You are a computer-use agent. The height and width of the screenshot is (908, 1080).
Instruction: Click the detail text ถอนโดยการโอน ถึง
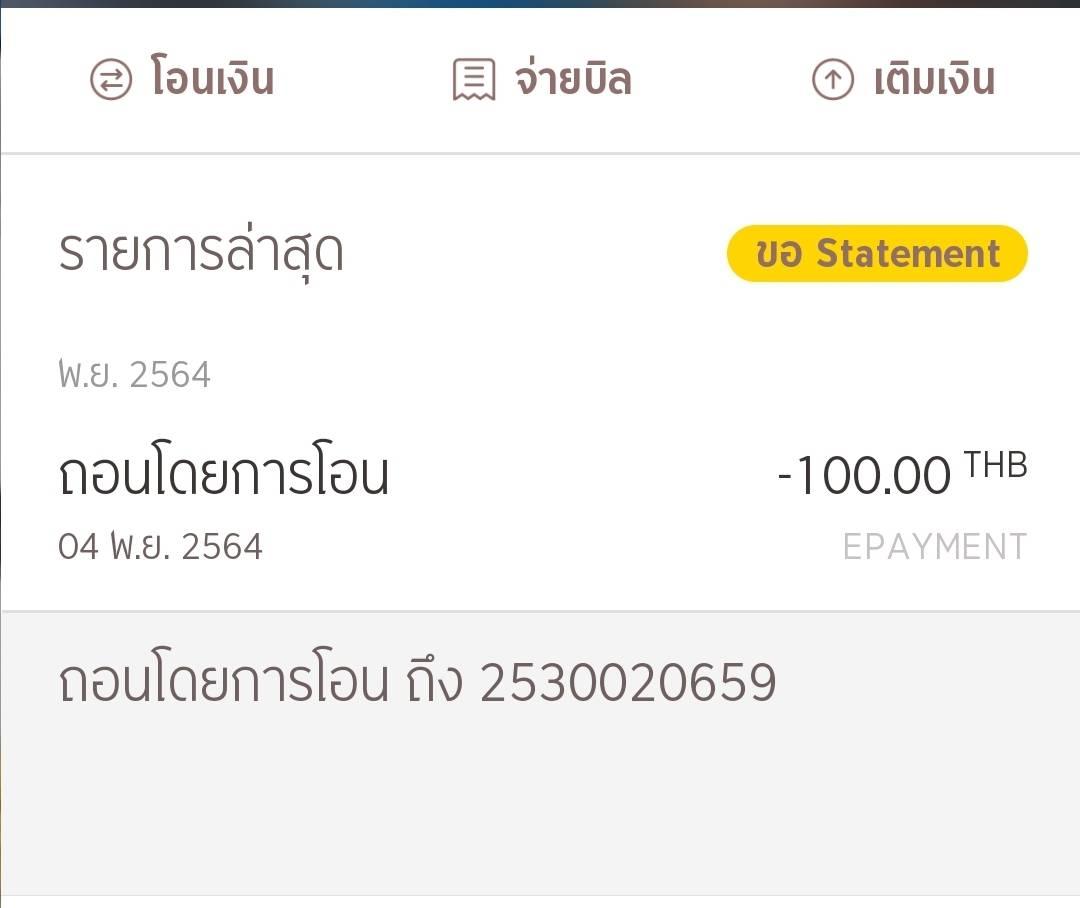tap(260, 682)
